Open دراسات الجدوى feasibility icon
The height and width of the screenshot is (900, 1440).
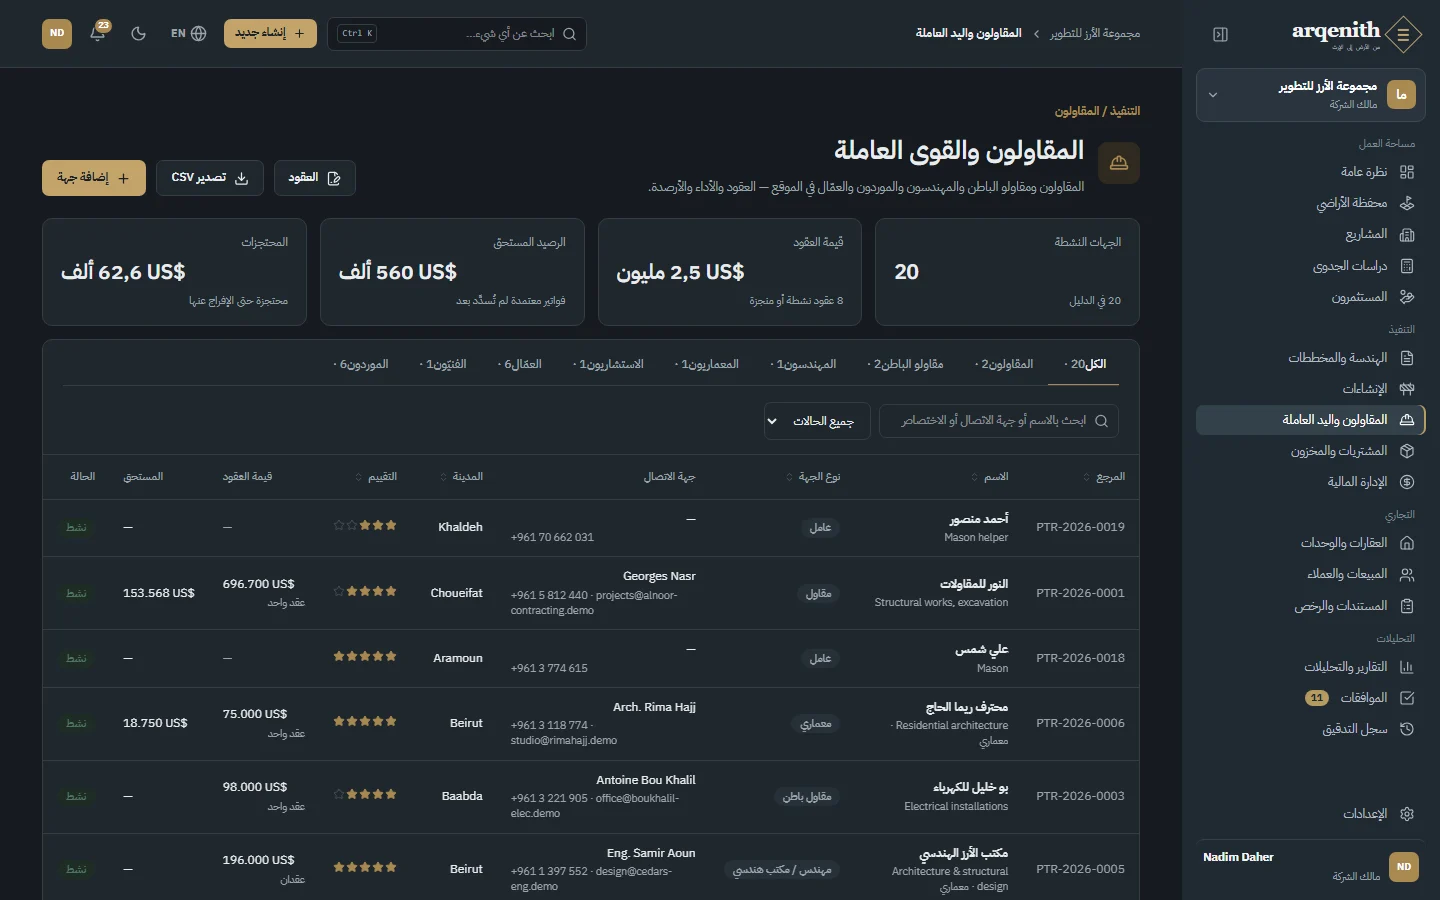[1407, 266]
